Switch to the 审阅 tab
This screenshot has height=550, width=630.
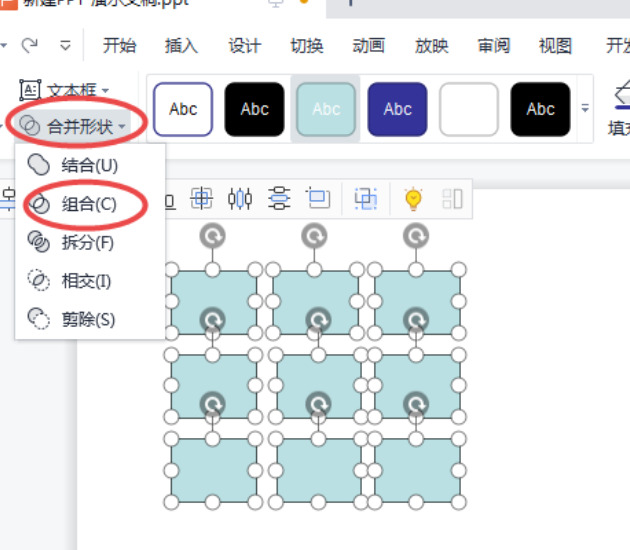point(493,45)
